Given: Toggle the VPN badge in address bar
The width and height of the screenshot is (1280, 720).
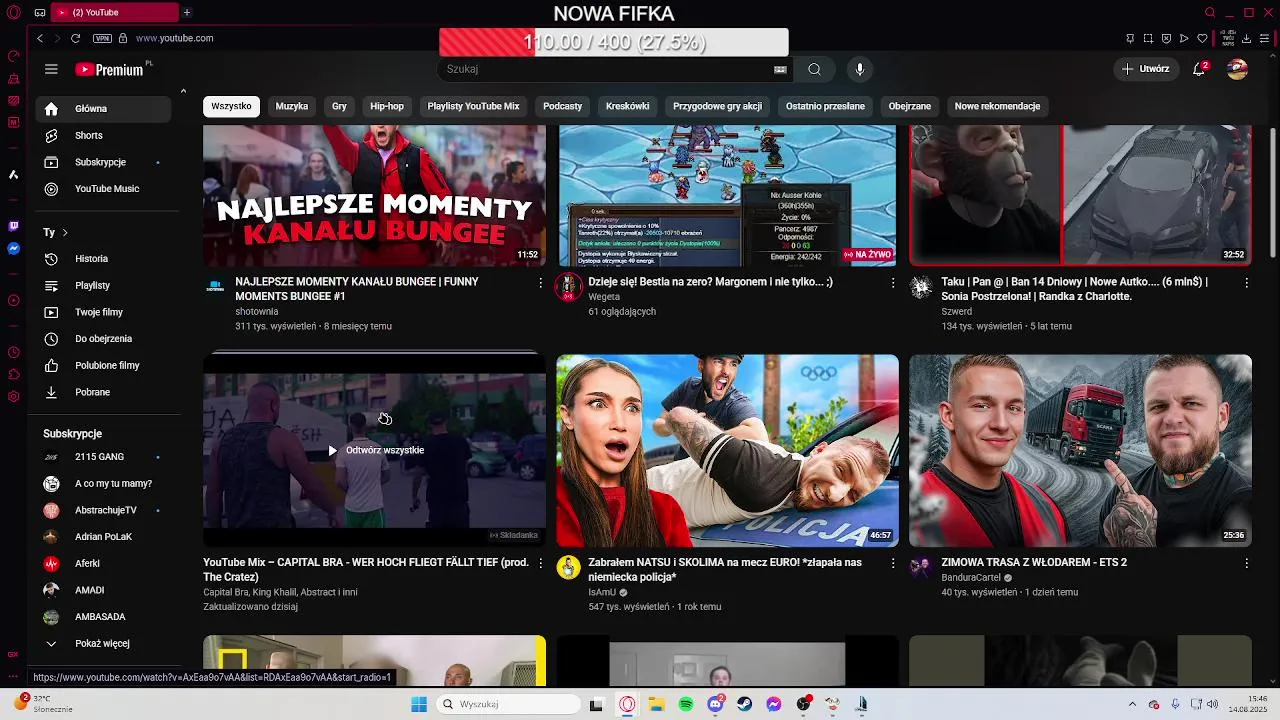Looking at the screenshot, I should point(102,38).
